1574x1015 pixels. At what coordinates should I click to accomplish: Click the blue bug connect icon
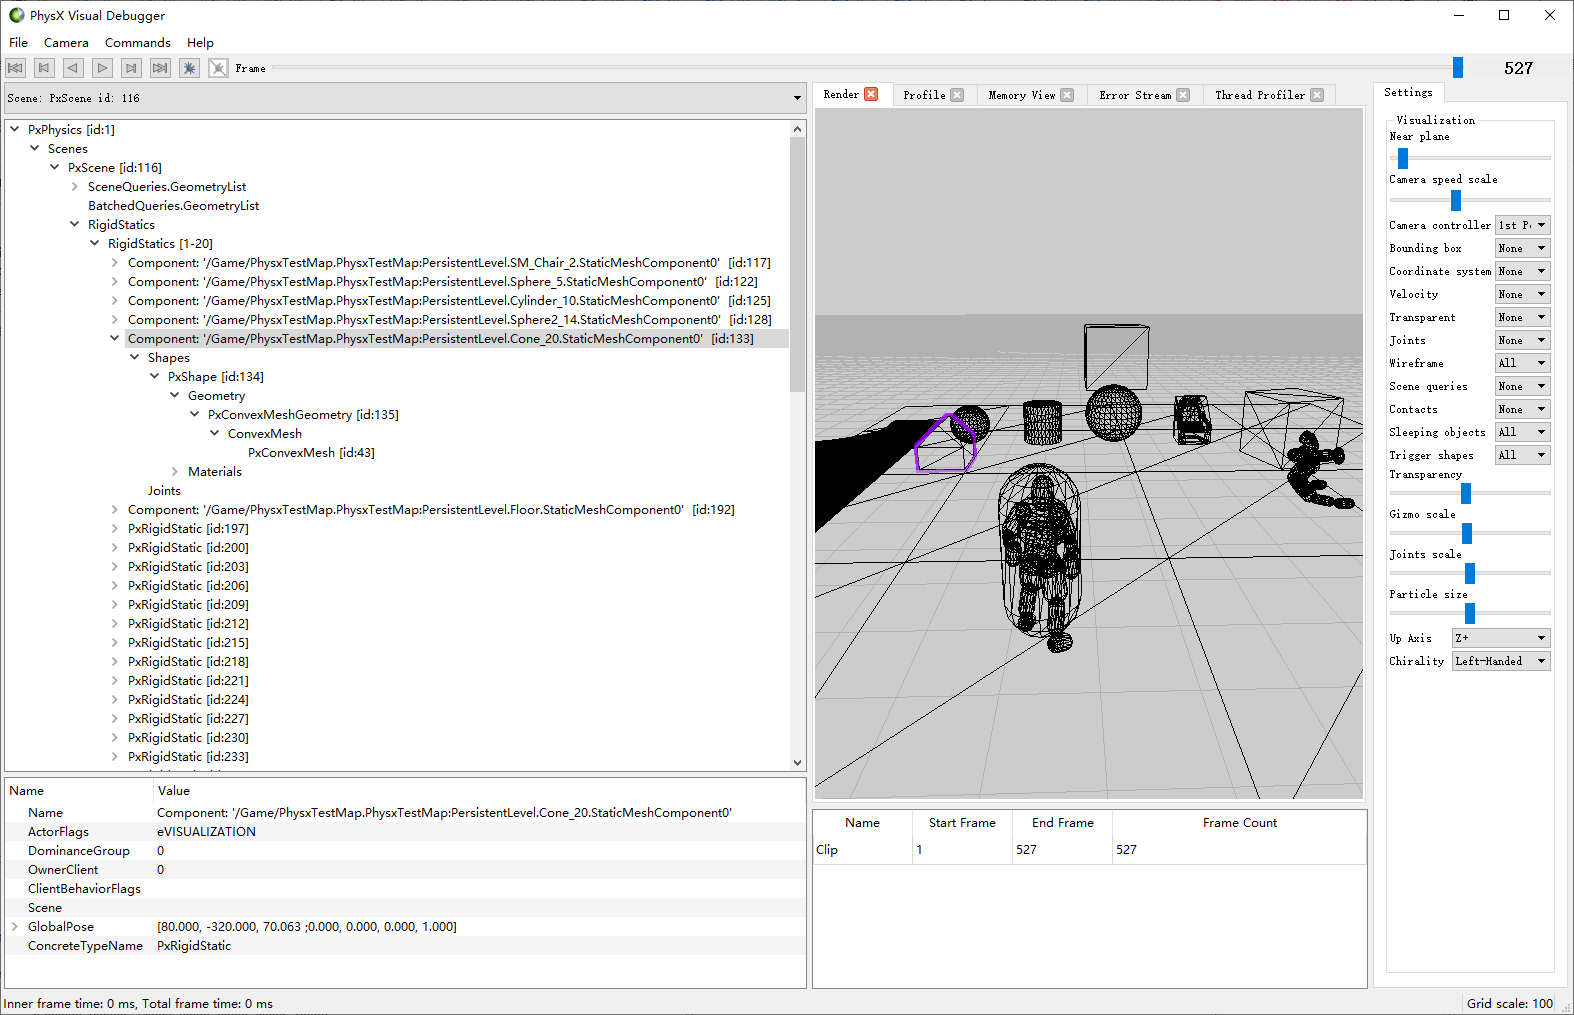[189, 68]
